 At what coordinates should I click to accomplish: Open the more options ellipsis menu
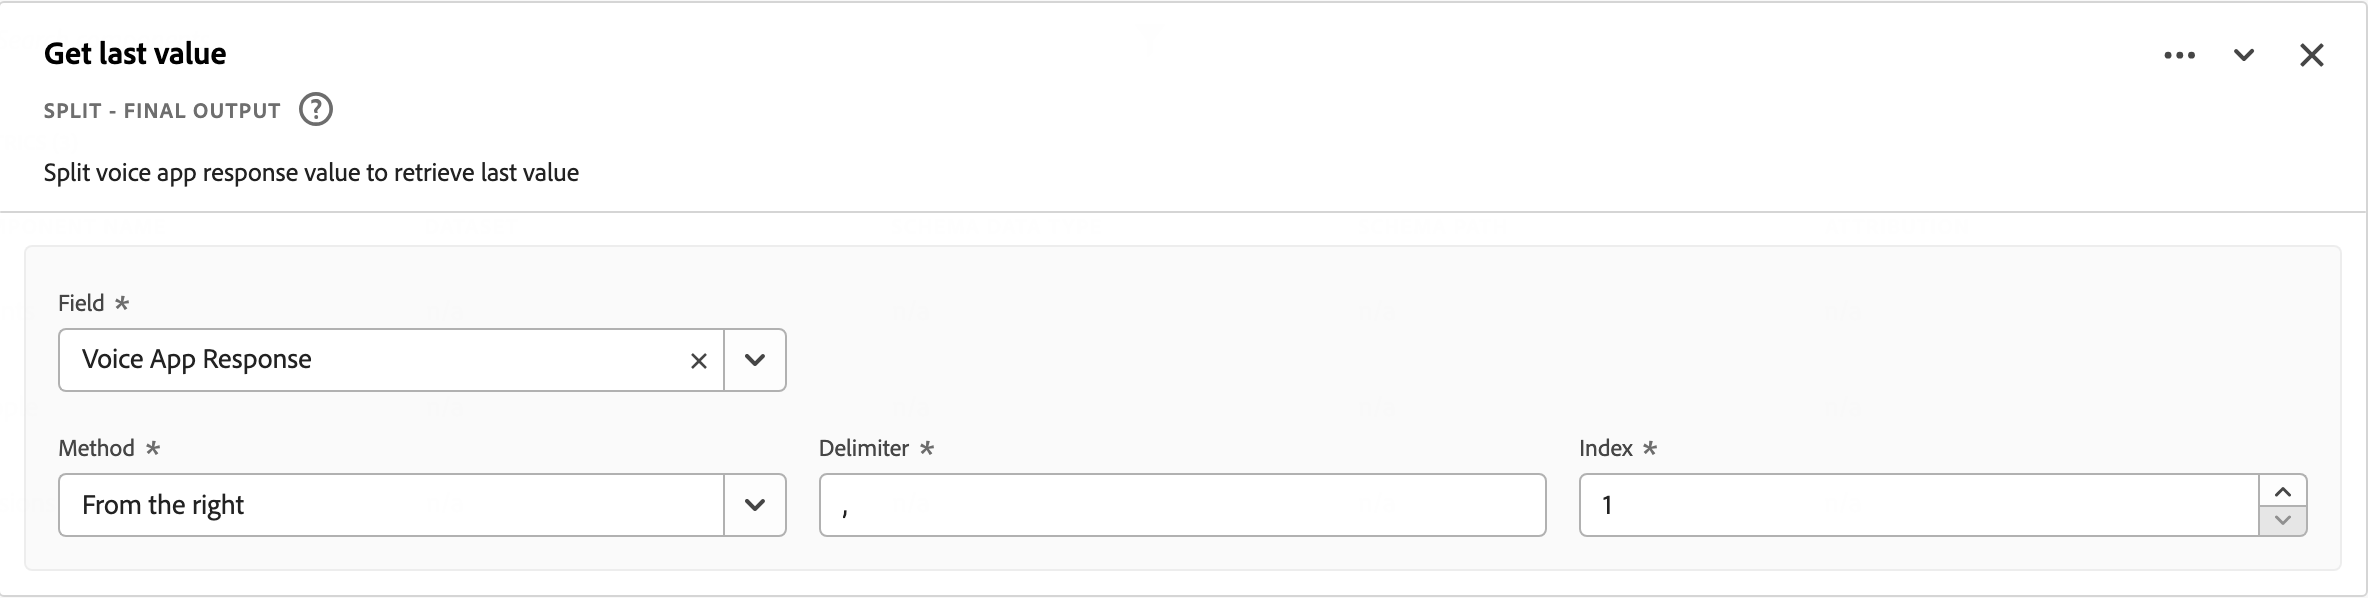click(x=2179, y=55)
